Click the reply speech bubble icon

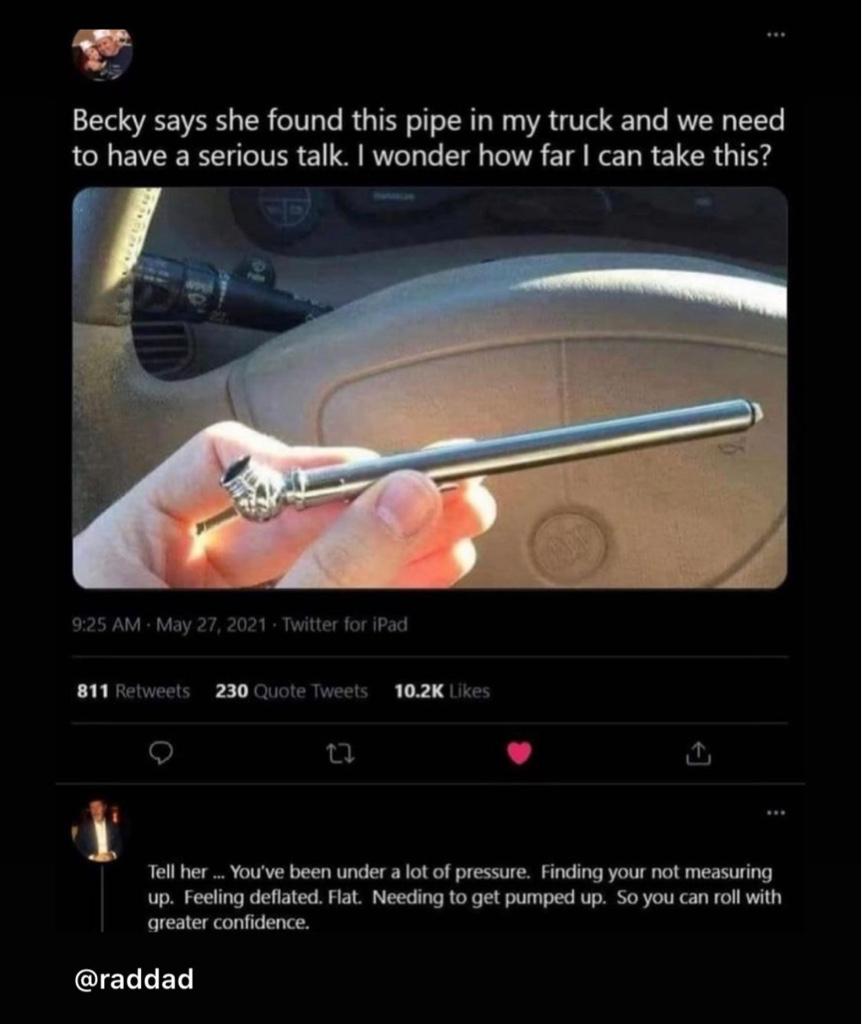161,754
